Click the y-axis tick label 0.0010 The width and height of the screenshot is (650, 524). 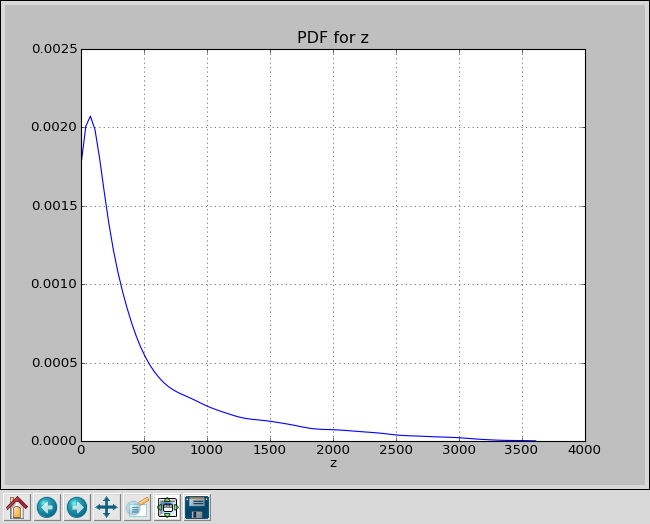(x=55, y=284)
